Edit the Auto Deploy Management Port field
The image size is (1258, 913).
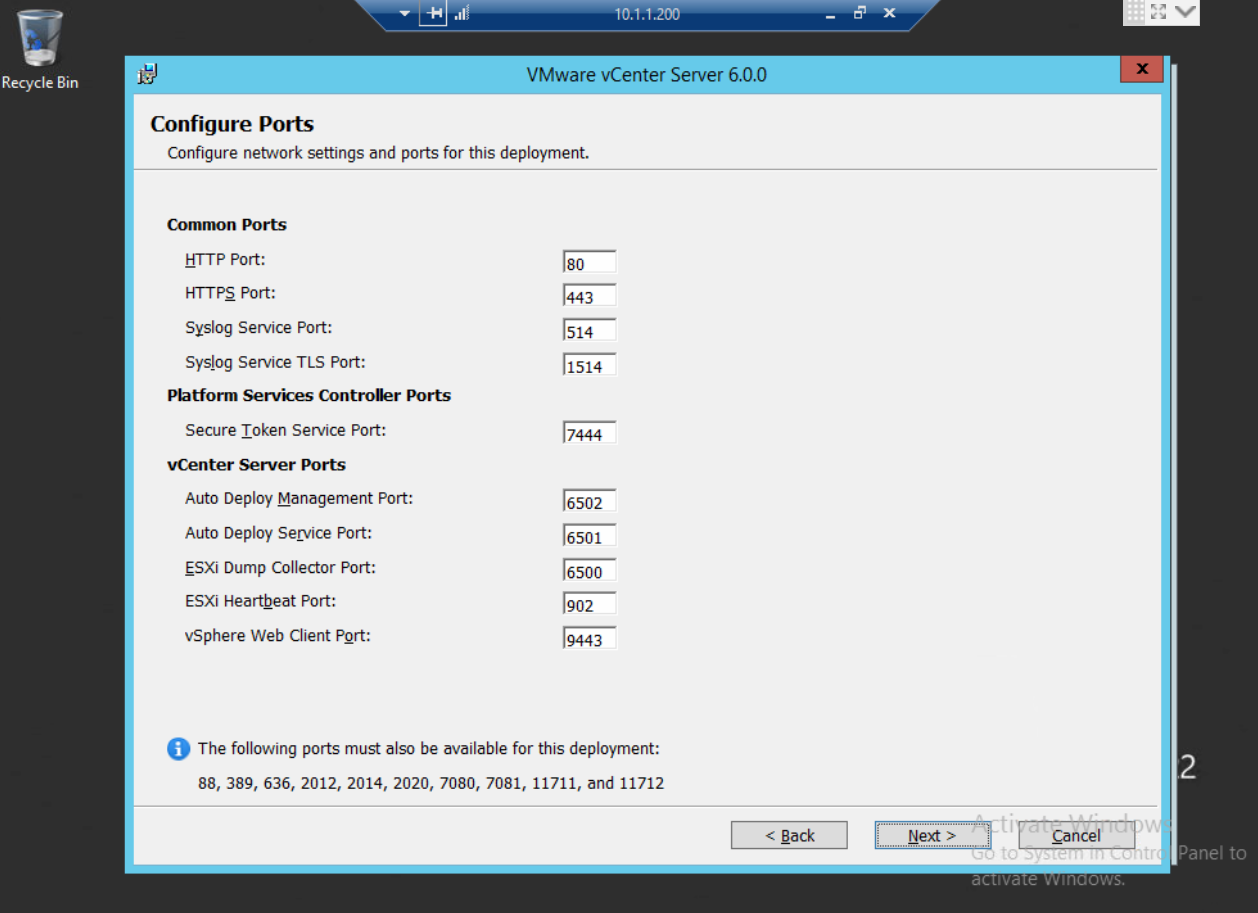(590, 502)
